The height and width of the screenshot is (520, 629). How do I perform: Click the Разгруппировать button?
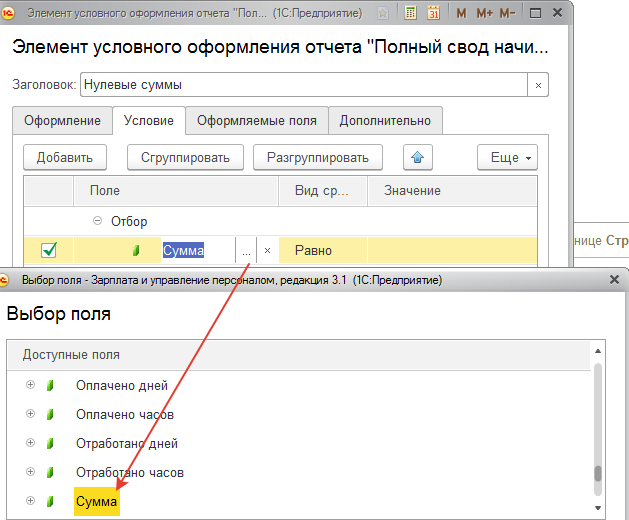318,157
